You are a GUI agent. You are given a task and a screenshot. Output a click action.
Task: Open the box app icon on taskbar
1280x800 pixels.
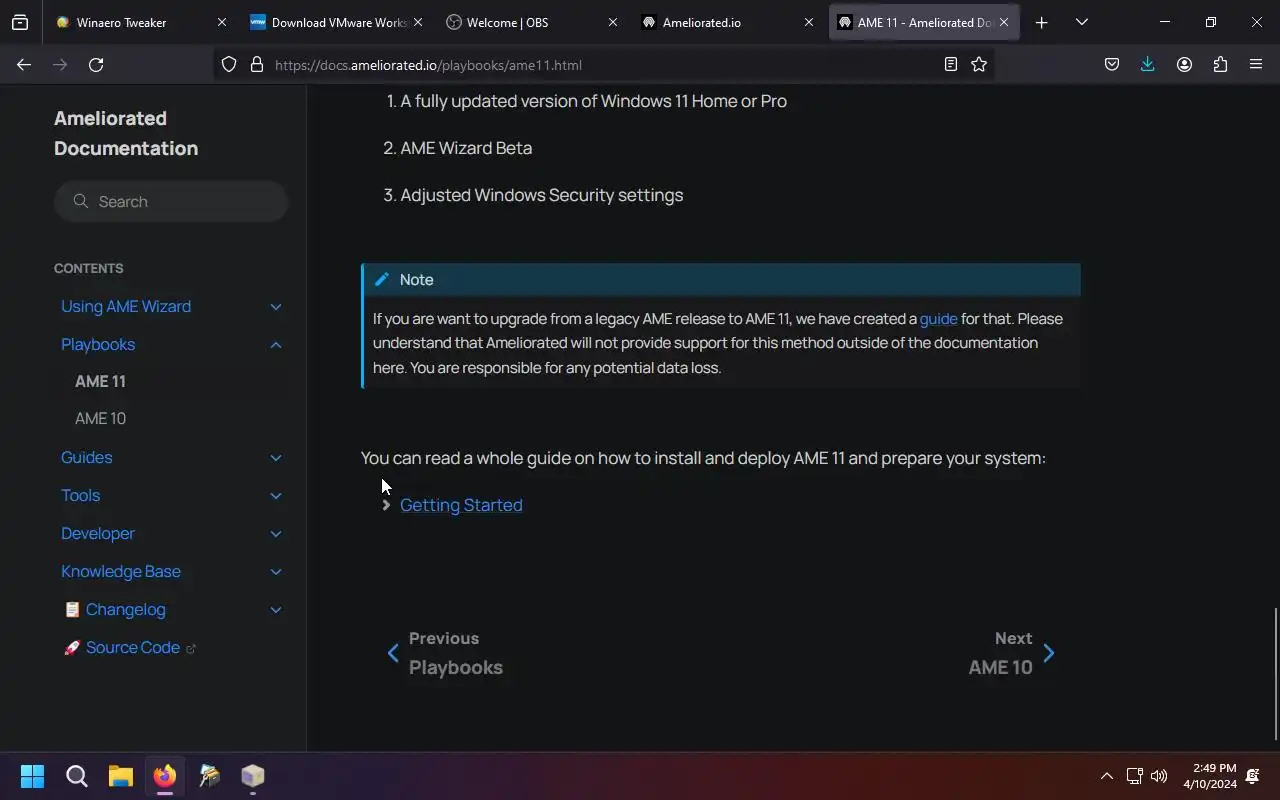click(253, 776)
